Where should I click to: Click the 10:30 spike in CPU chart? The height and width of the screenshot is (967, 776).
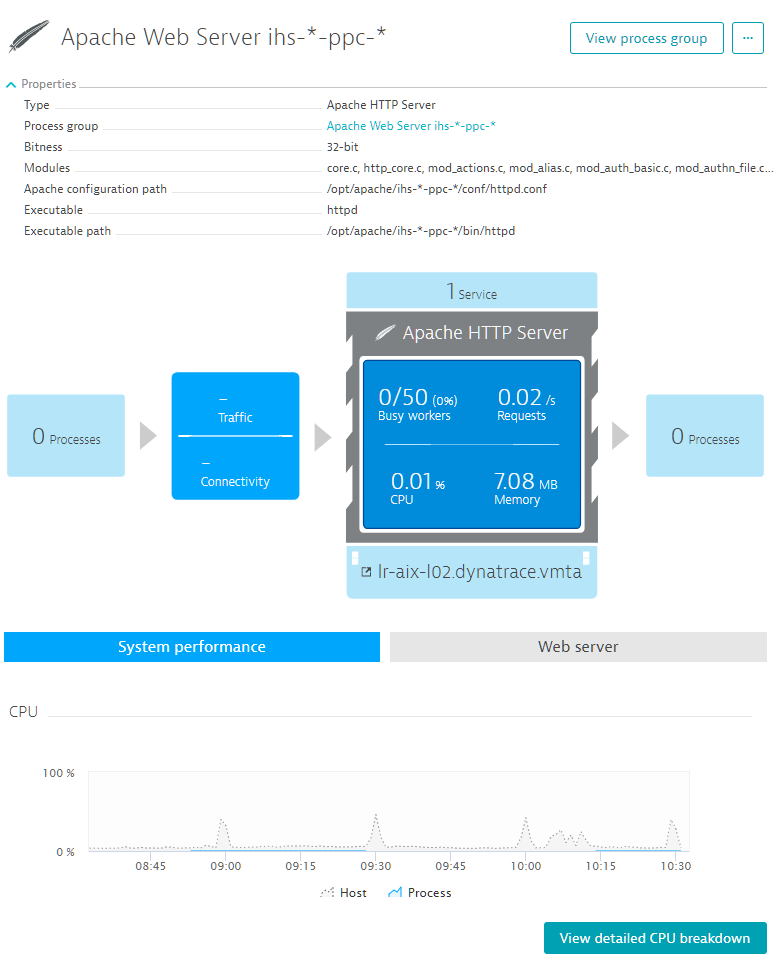click(673, 834)
